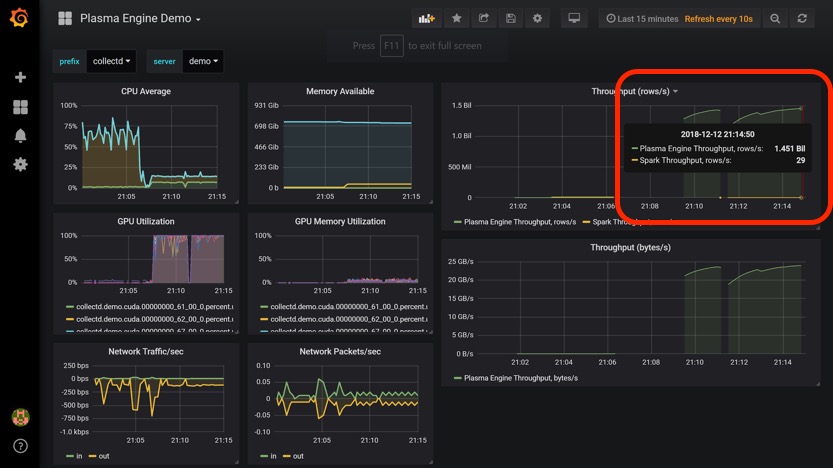Screen dimensions: 833x468
Task: Open the Configuration gear in sidebar
Action: 20,164
